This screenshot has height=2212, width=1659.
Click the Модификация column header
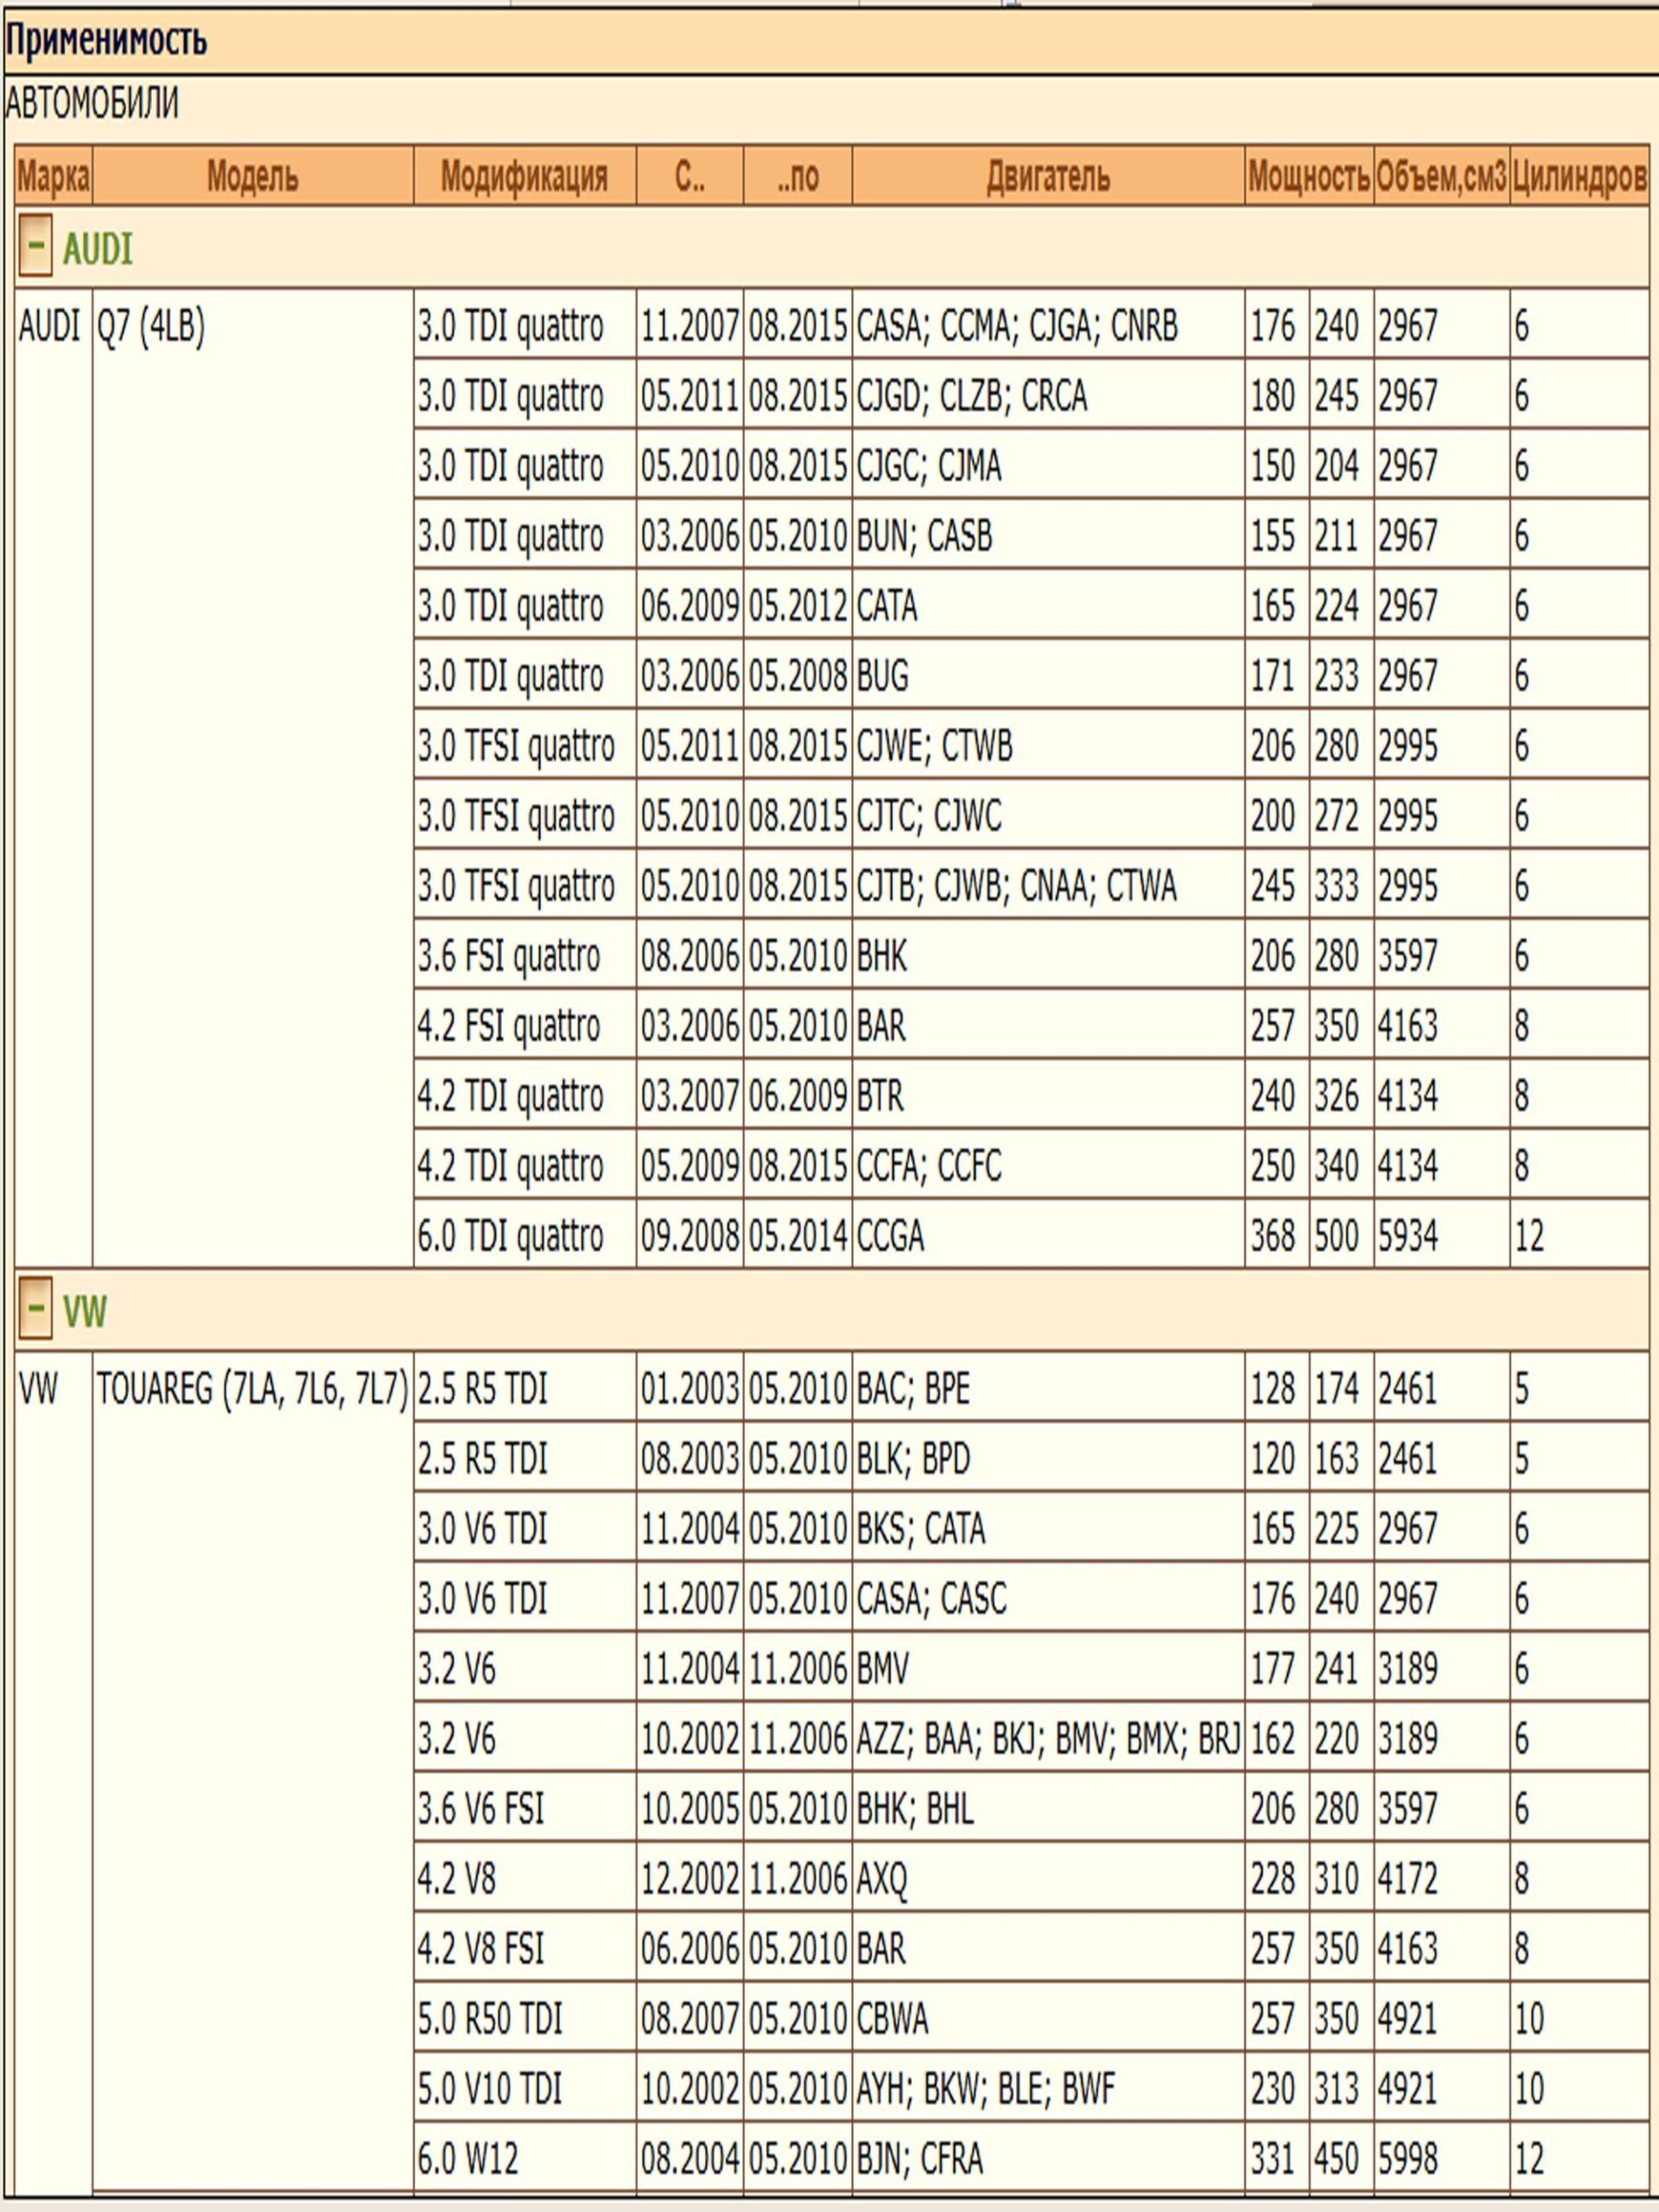[524, 178]
